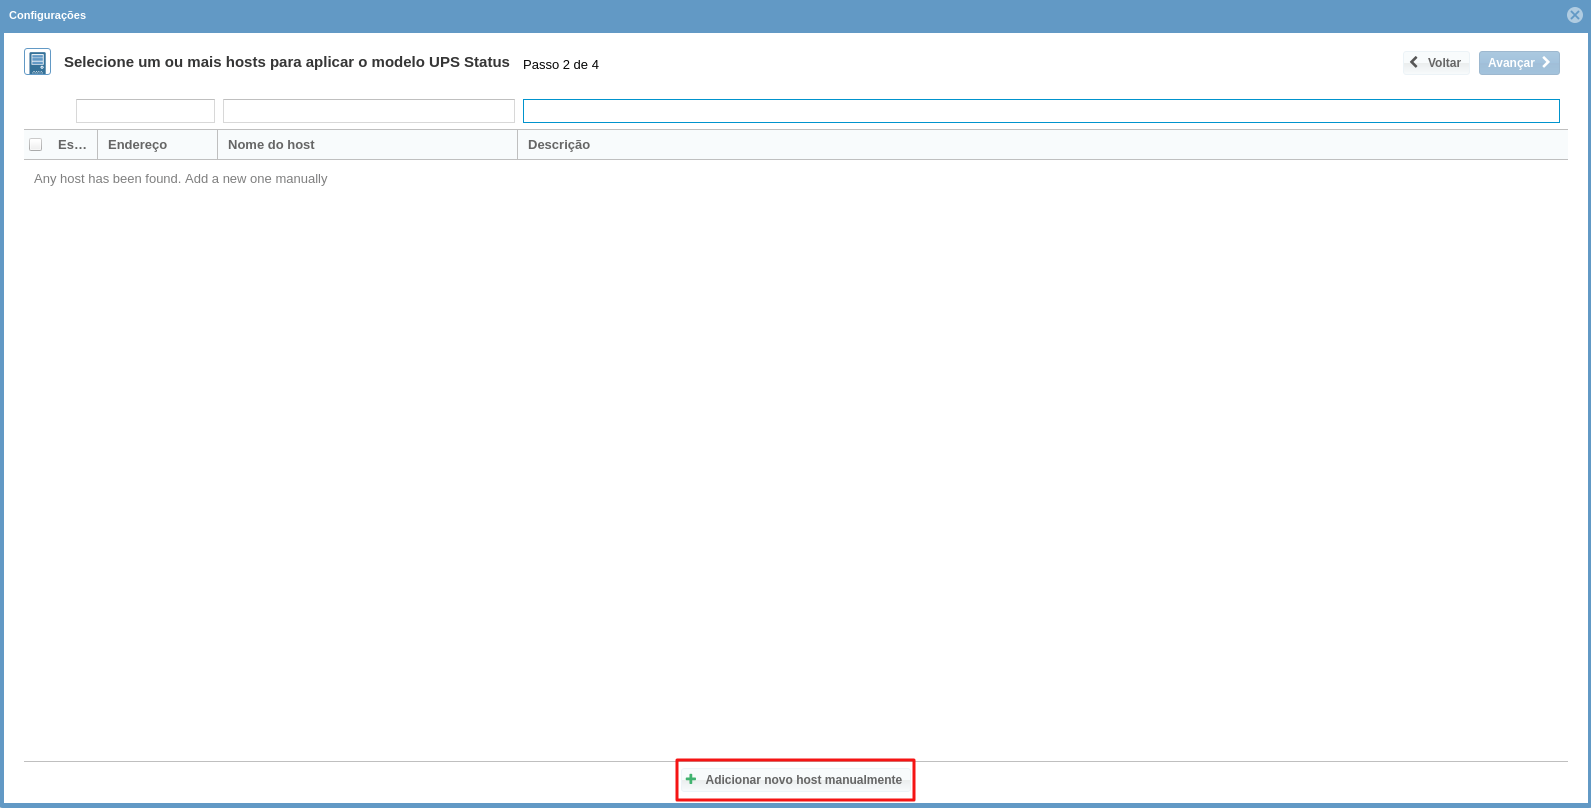Screen dimensions: 1591x808
Task: Tick the select-all hosts checkbox
Action: click(36, 145)
